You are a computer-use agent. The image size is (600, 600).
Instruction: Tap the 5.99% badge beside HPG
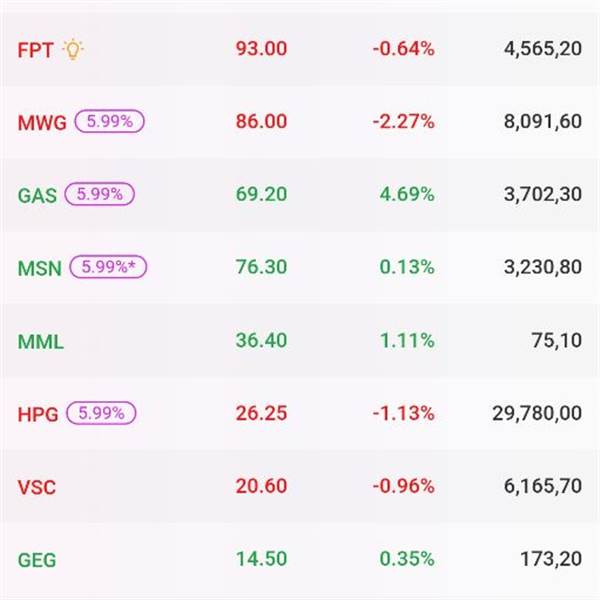click(x=101, y=414)
